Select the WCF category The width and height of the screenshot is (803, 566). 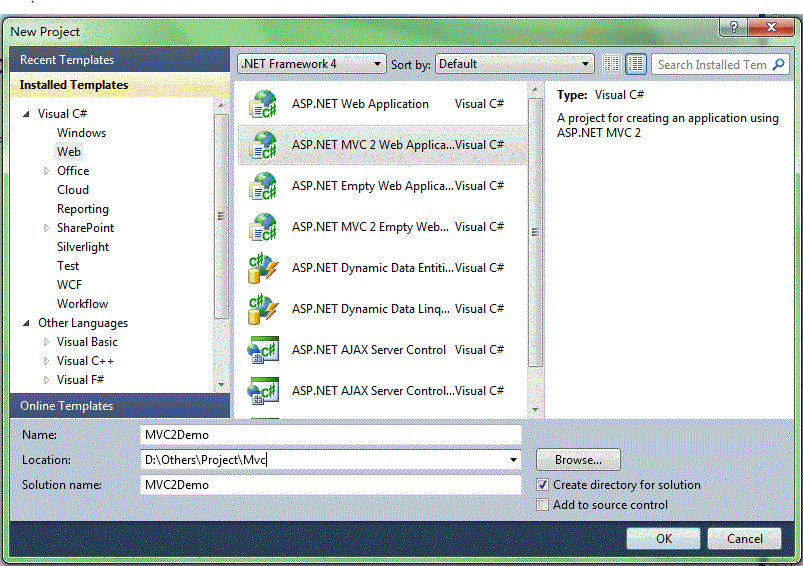pos(69,285)
